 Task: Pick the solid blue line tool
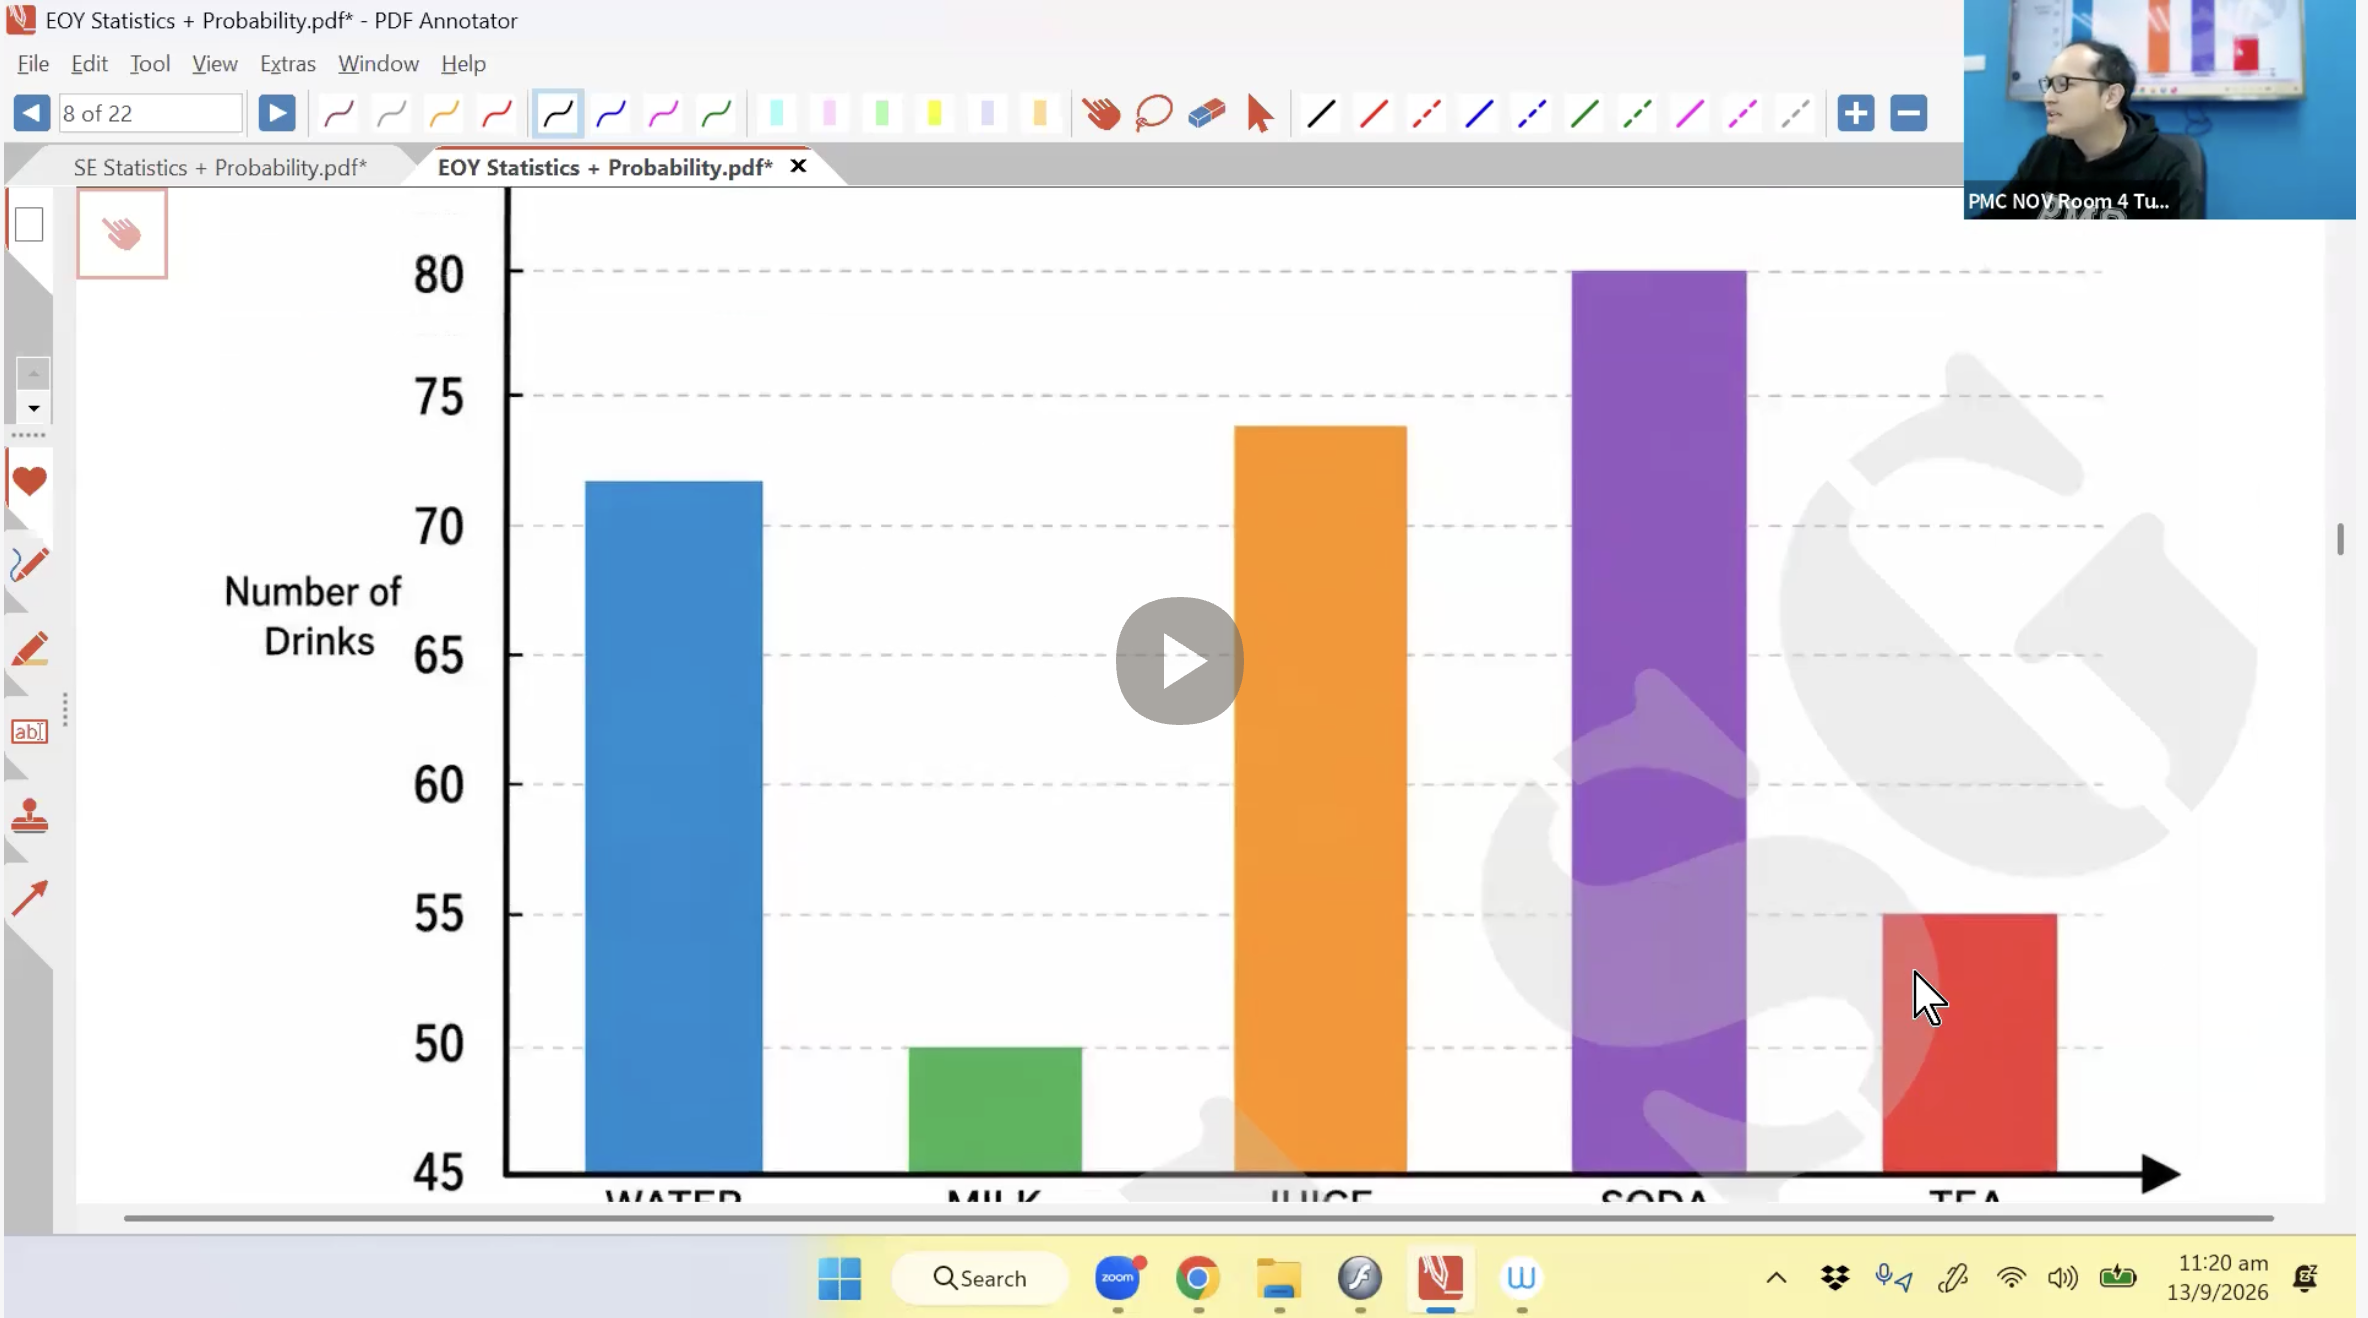1479,113
